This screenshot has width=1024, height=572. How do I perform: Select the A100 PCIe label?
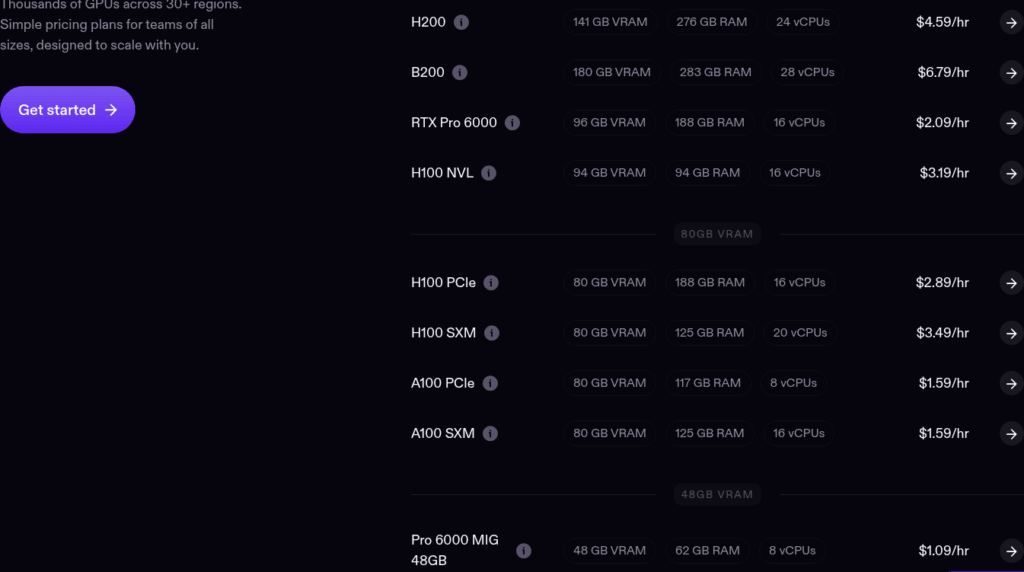(443, 383)
